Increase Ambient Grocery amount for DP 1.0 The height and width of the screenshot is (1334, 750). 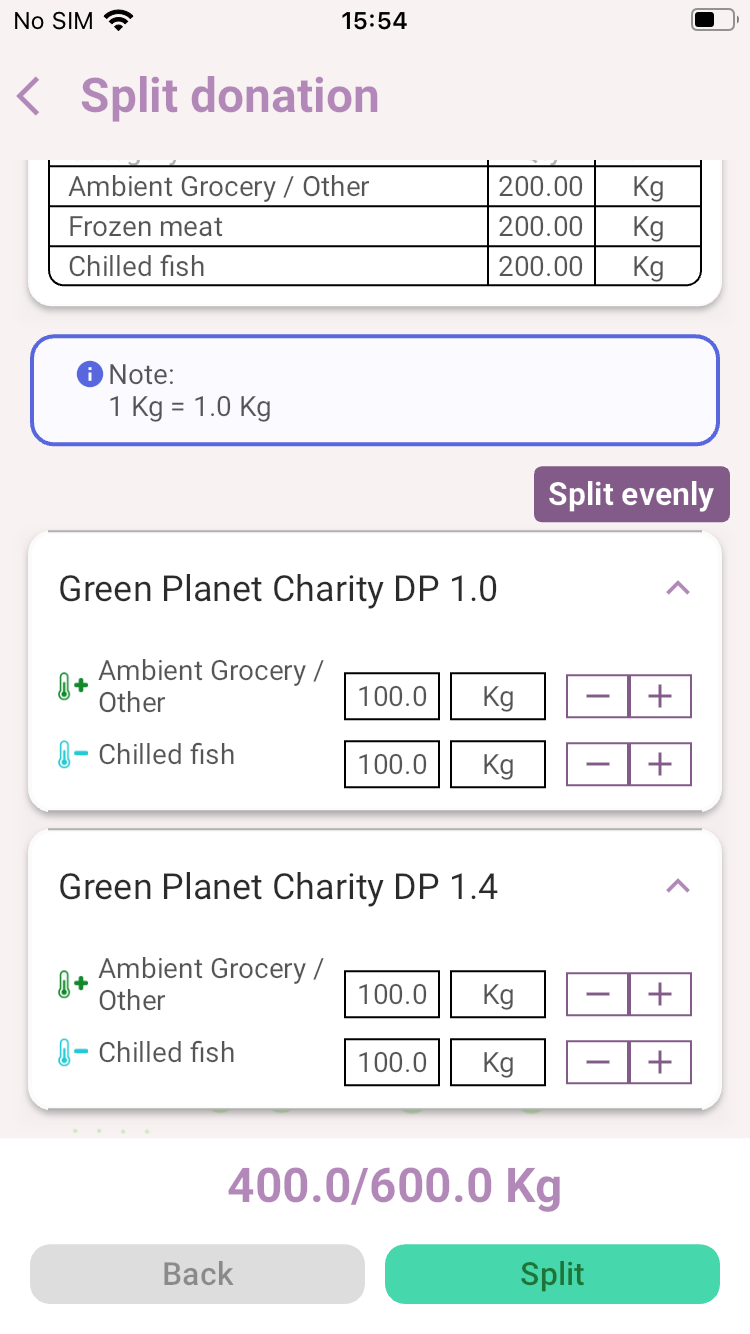pyautogui.click(x=660, y=697)
